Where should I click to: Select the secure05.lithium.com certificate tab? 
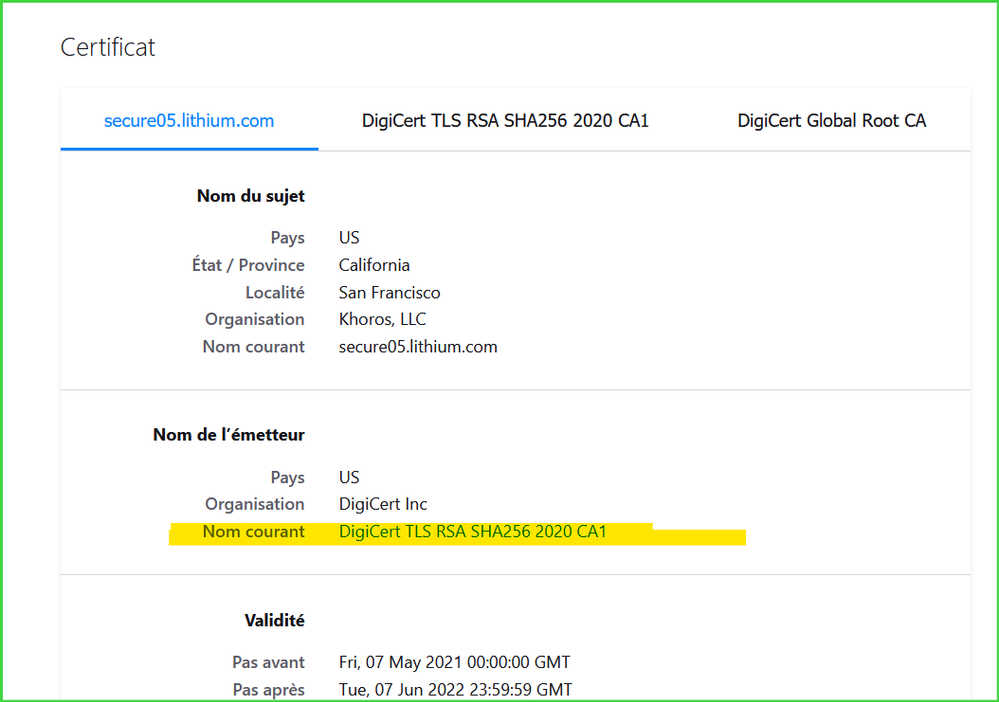click(x=189, y=120)
